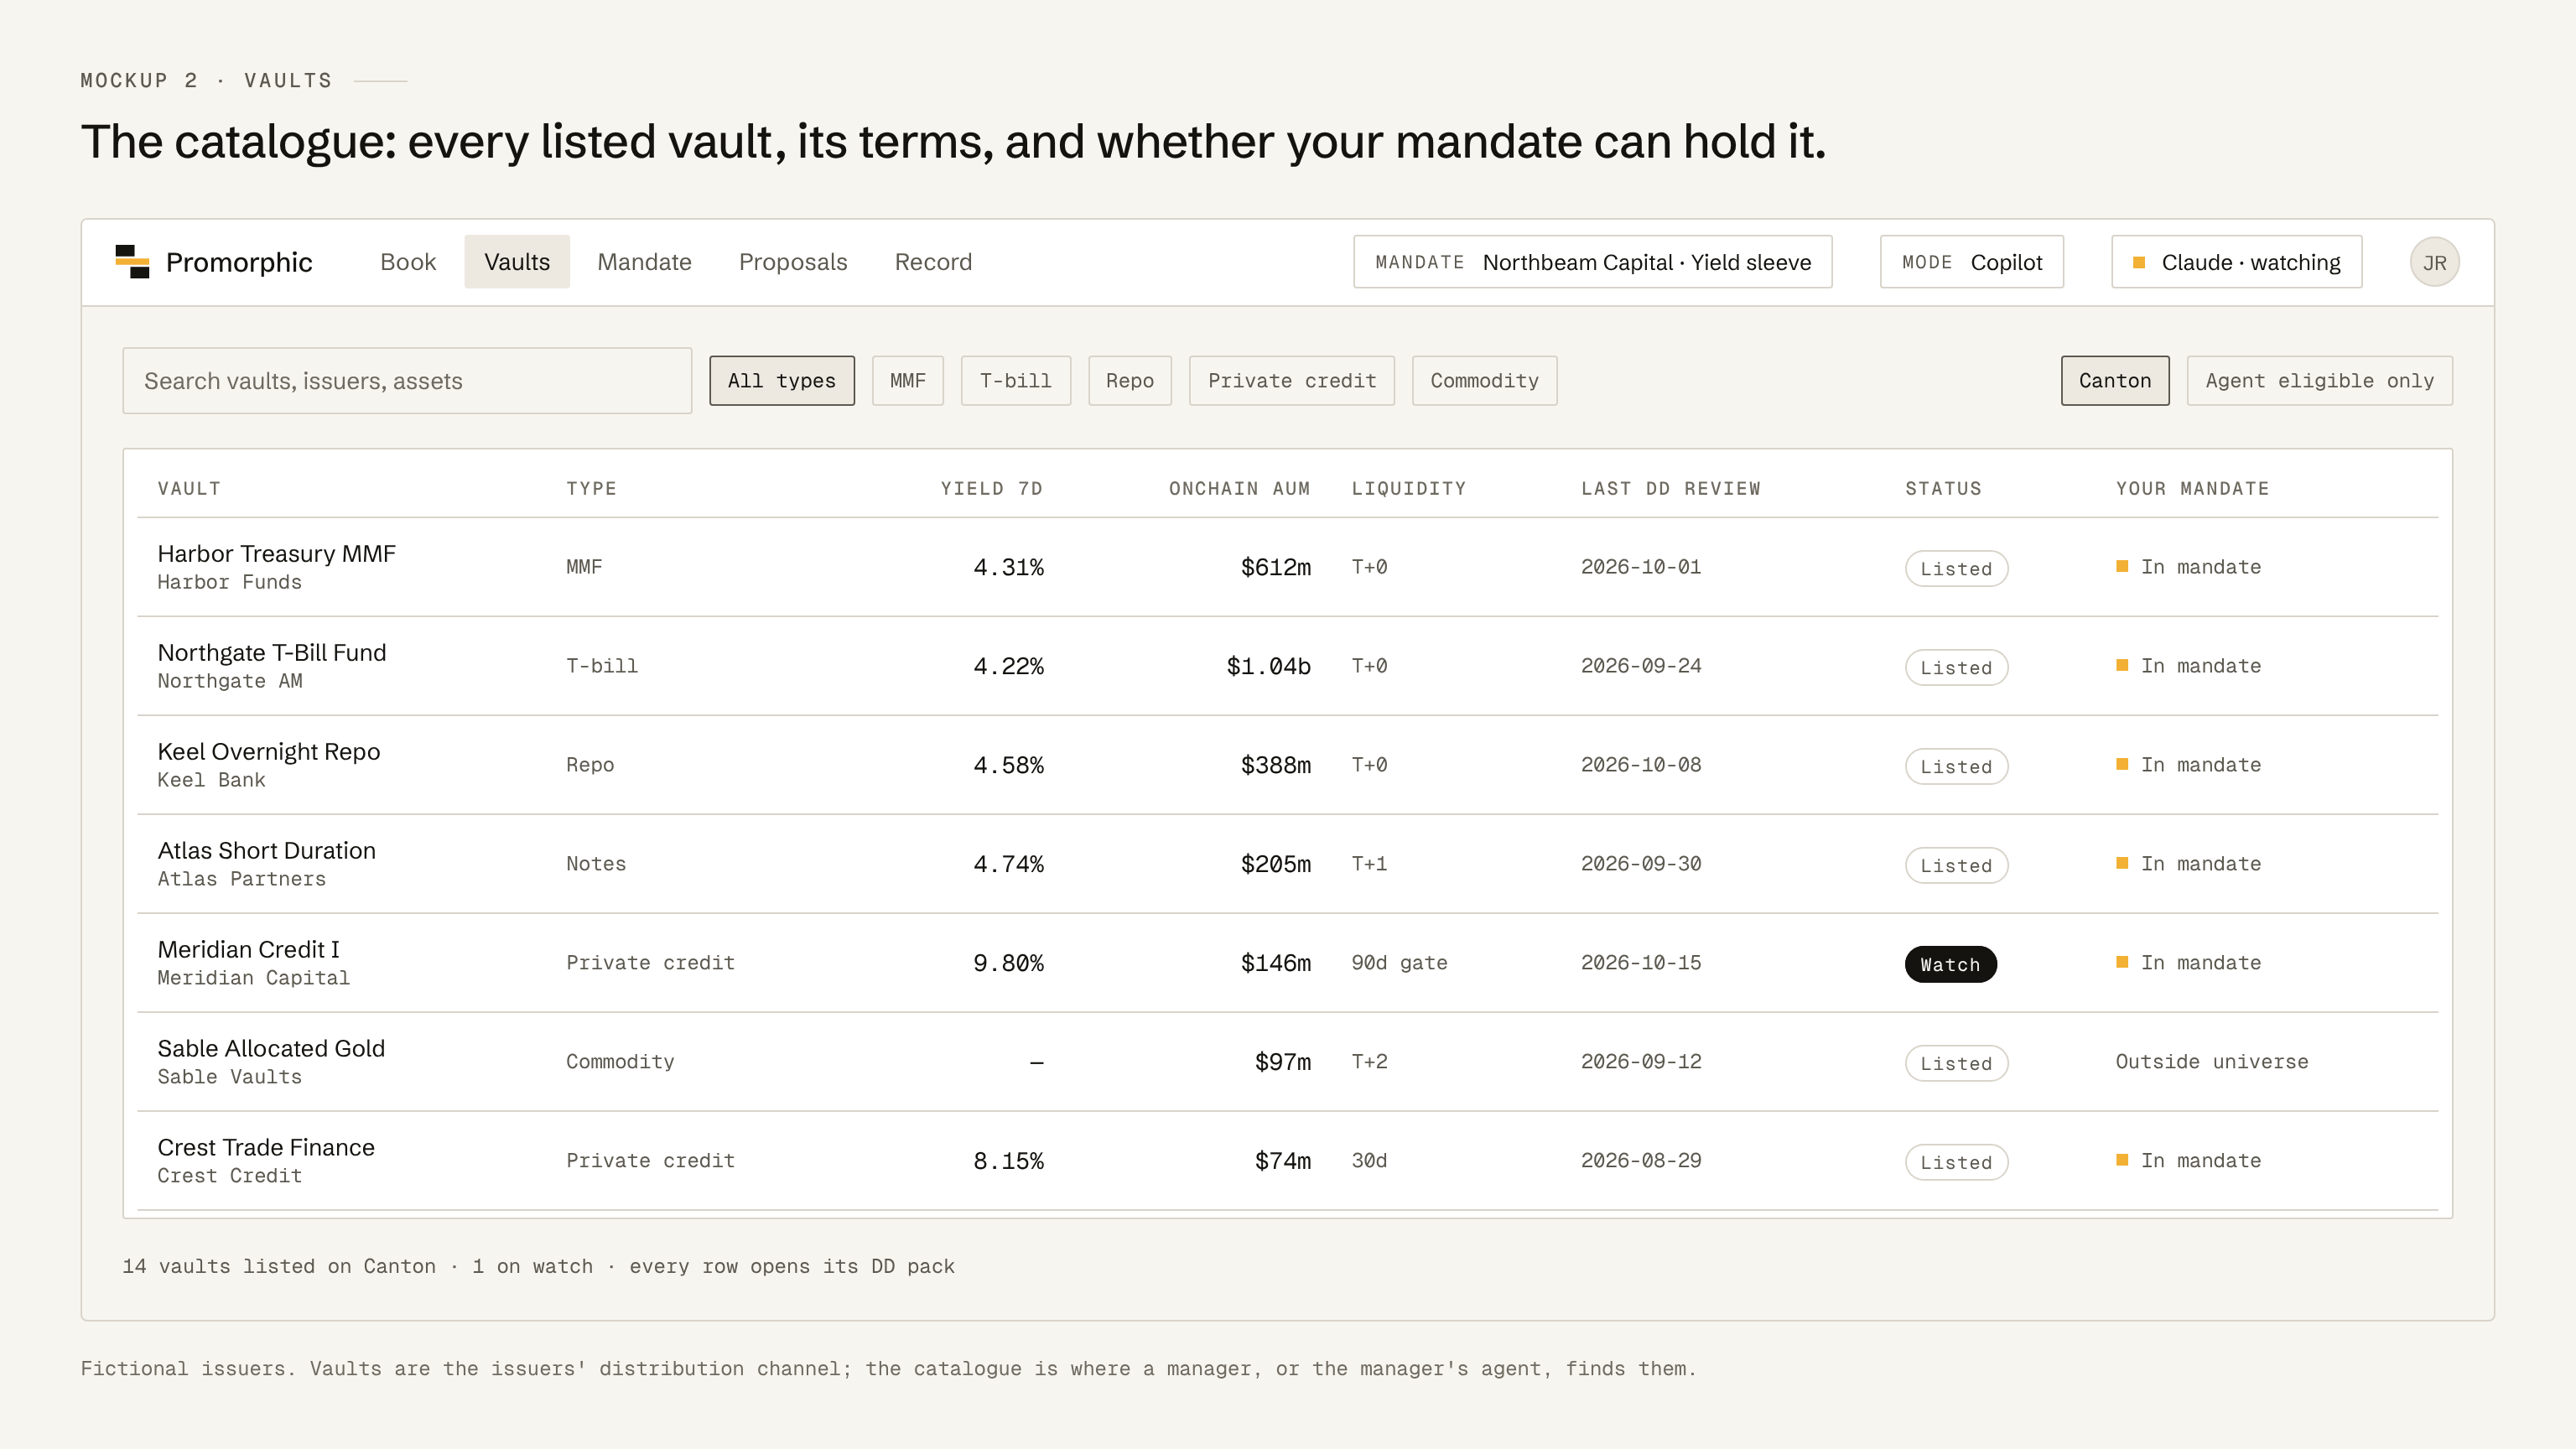2576x1449 pixels.
Task: Open the Sable Allocated Gold vault
Action: pos(1287,1062)
